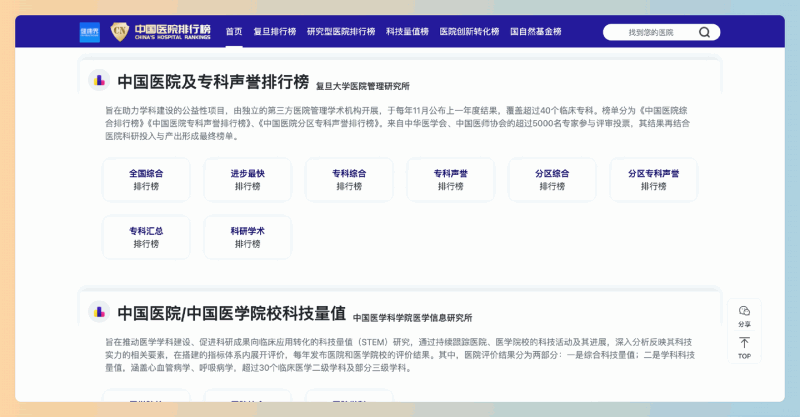Image resolution: width=800 pixels, height=417 pixels.
Task: Open the 专科声誉 排行榜 card
Action: 451,180
